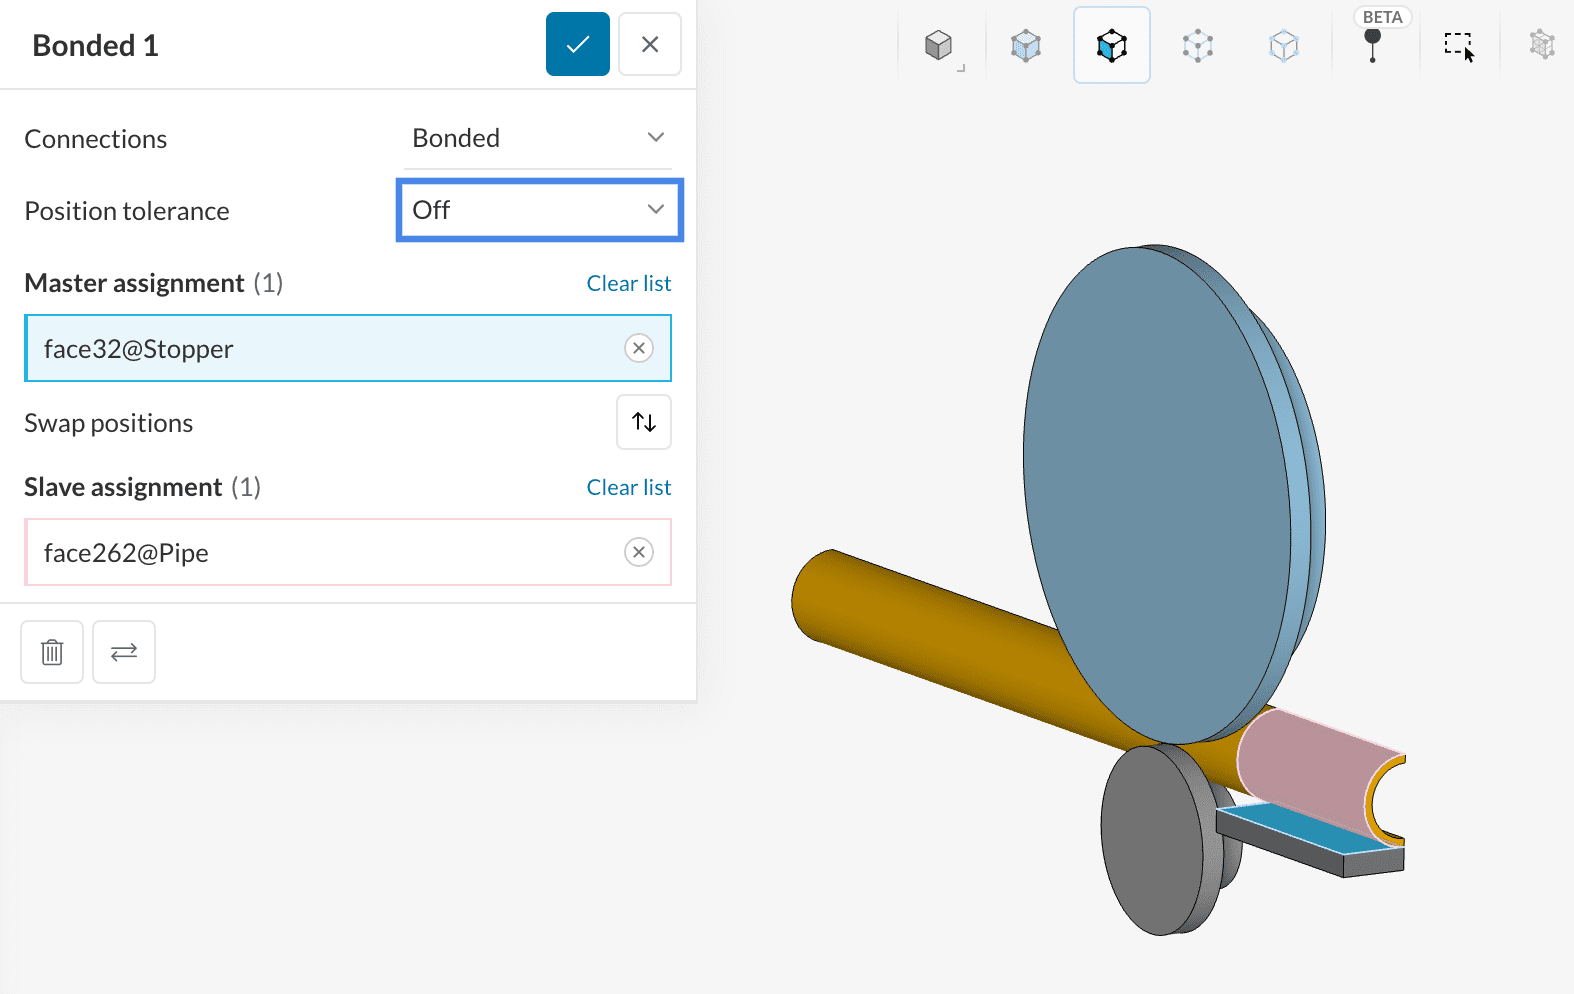
Task: Expand the Position tolerance dropdown
Action: 539,210
